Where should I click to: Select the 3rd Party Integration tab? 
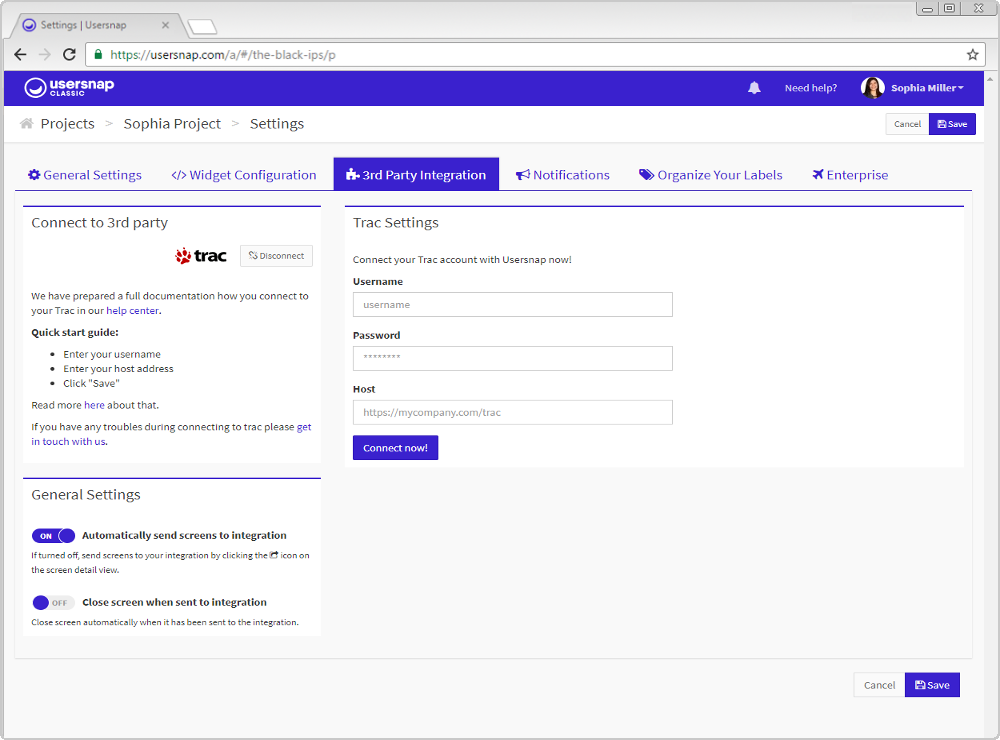(x=416, y=174)
